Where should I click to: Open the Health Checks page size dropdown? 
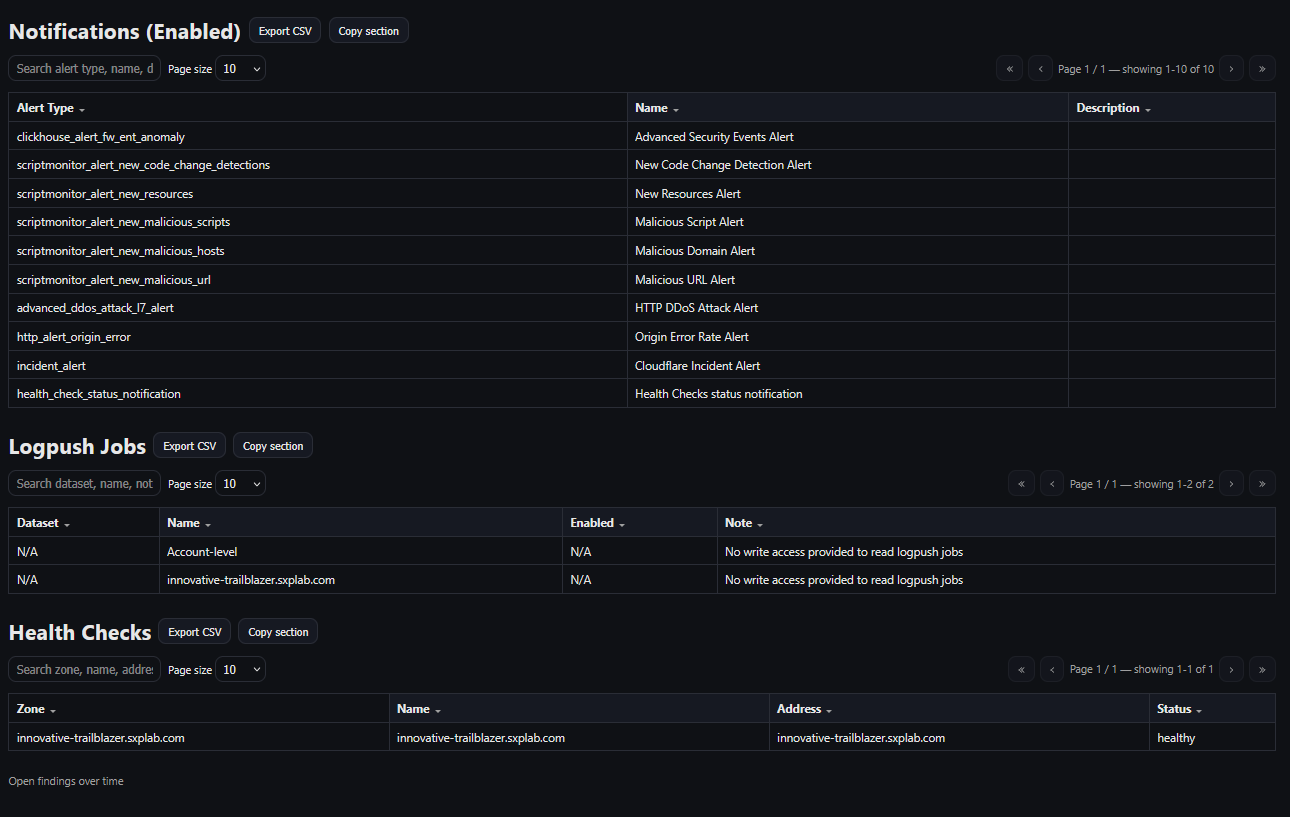point(240,669)
